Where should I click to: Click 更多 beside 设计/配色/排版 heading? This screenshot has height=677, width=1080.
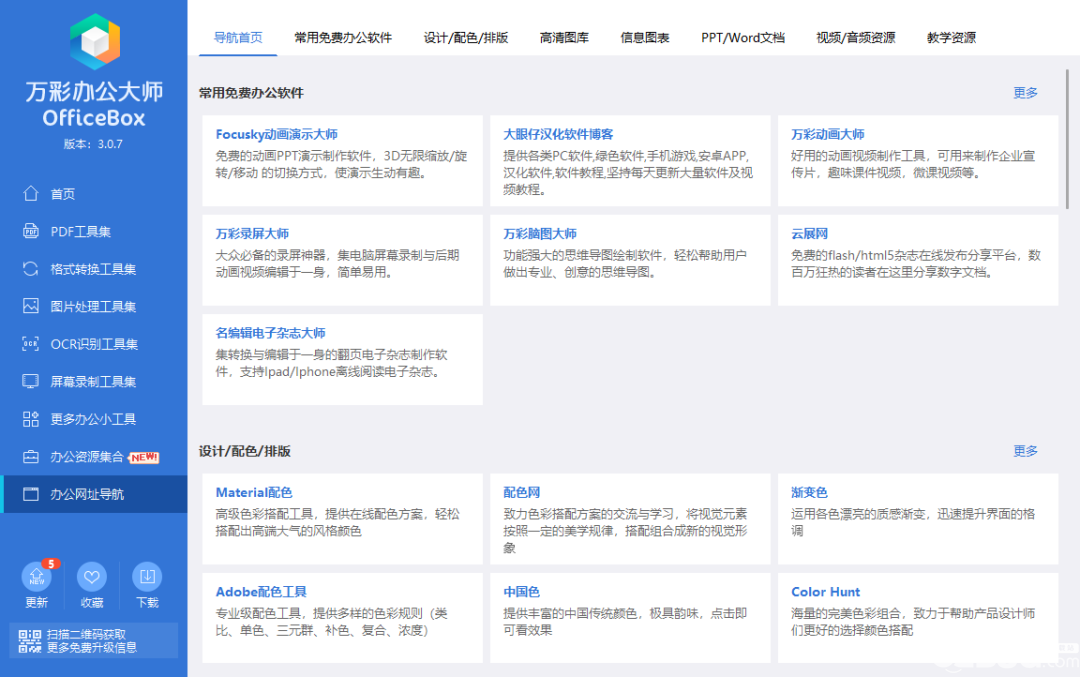click(1025, 451)
